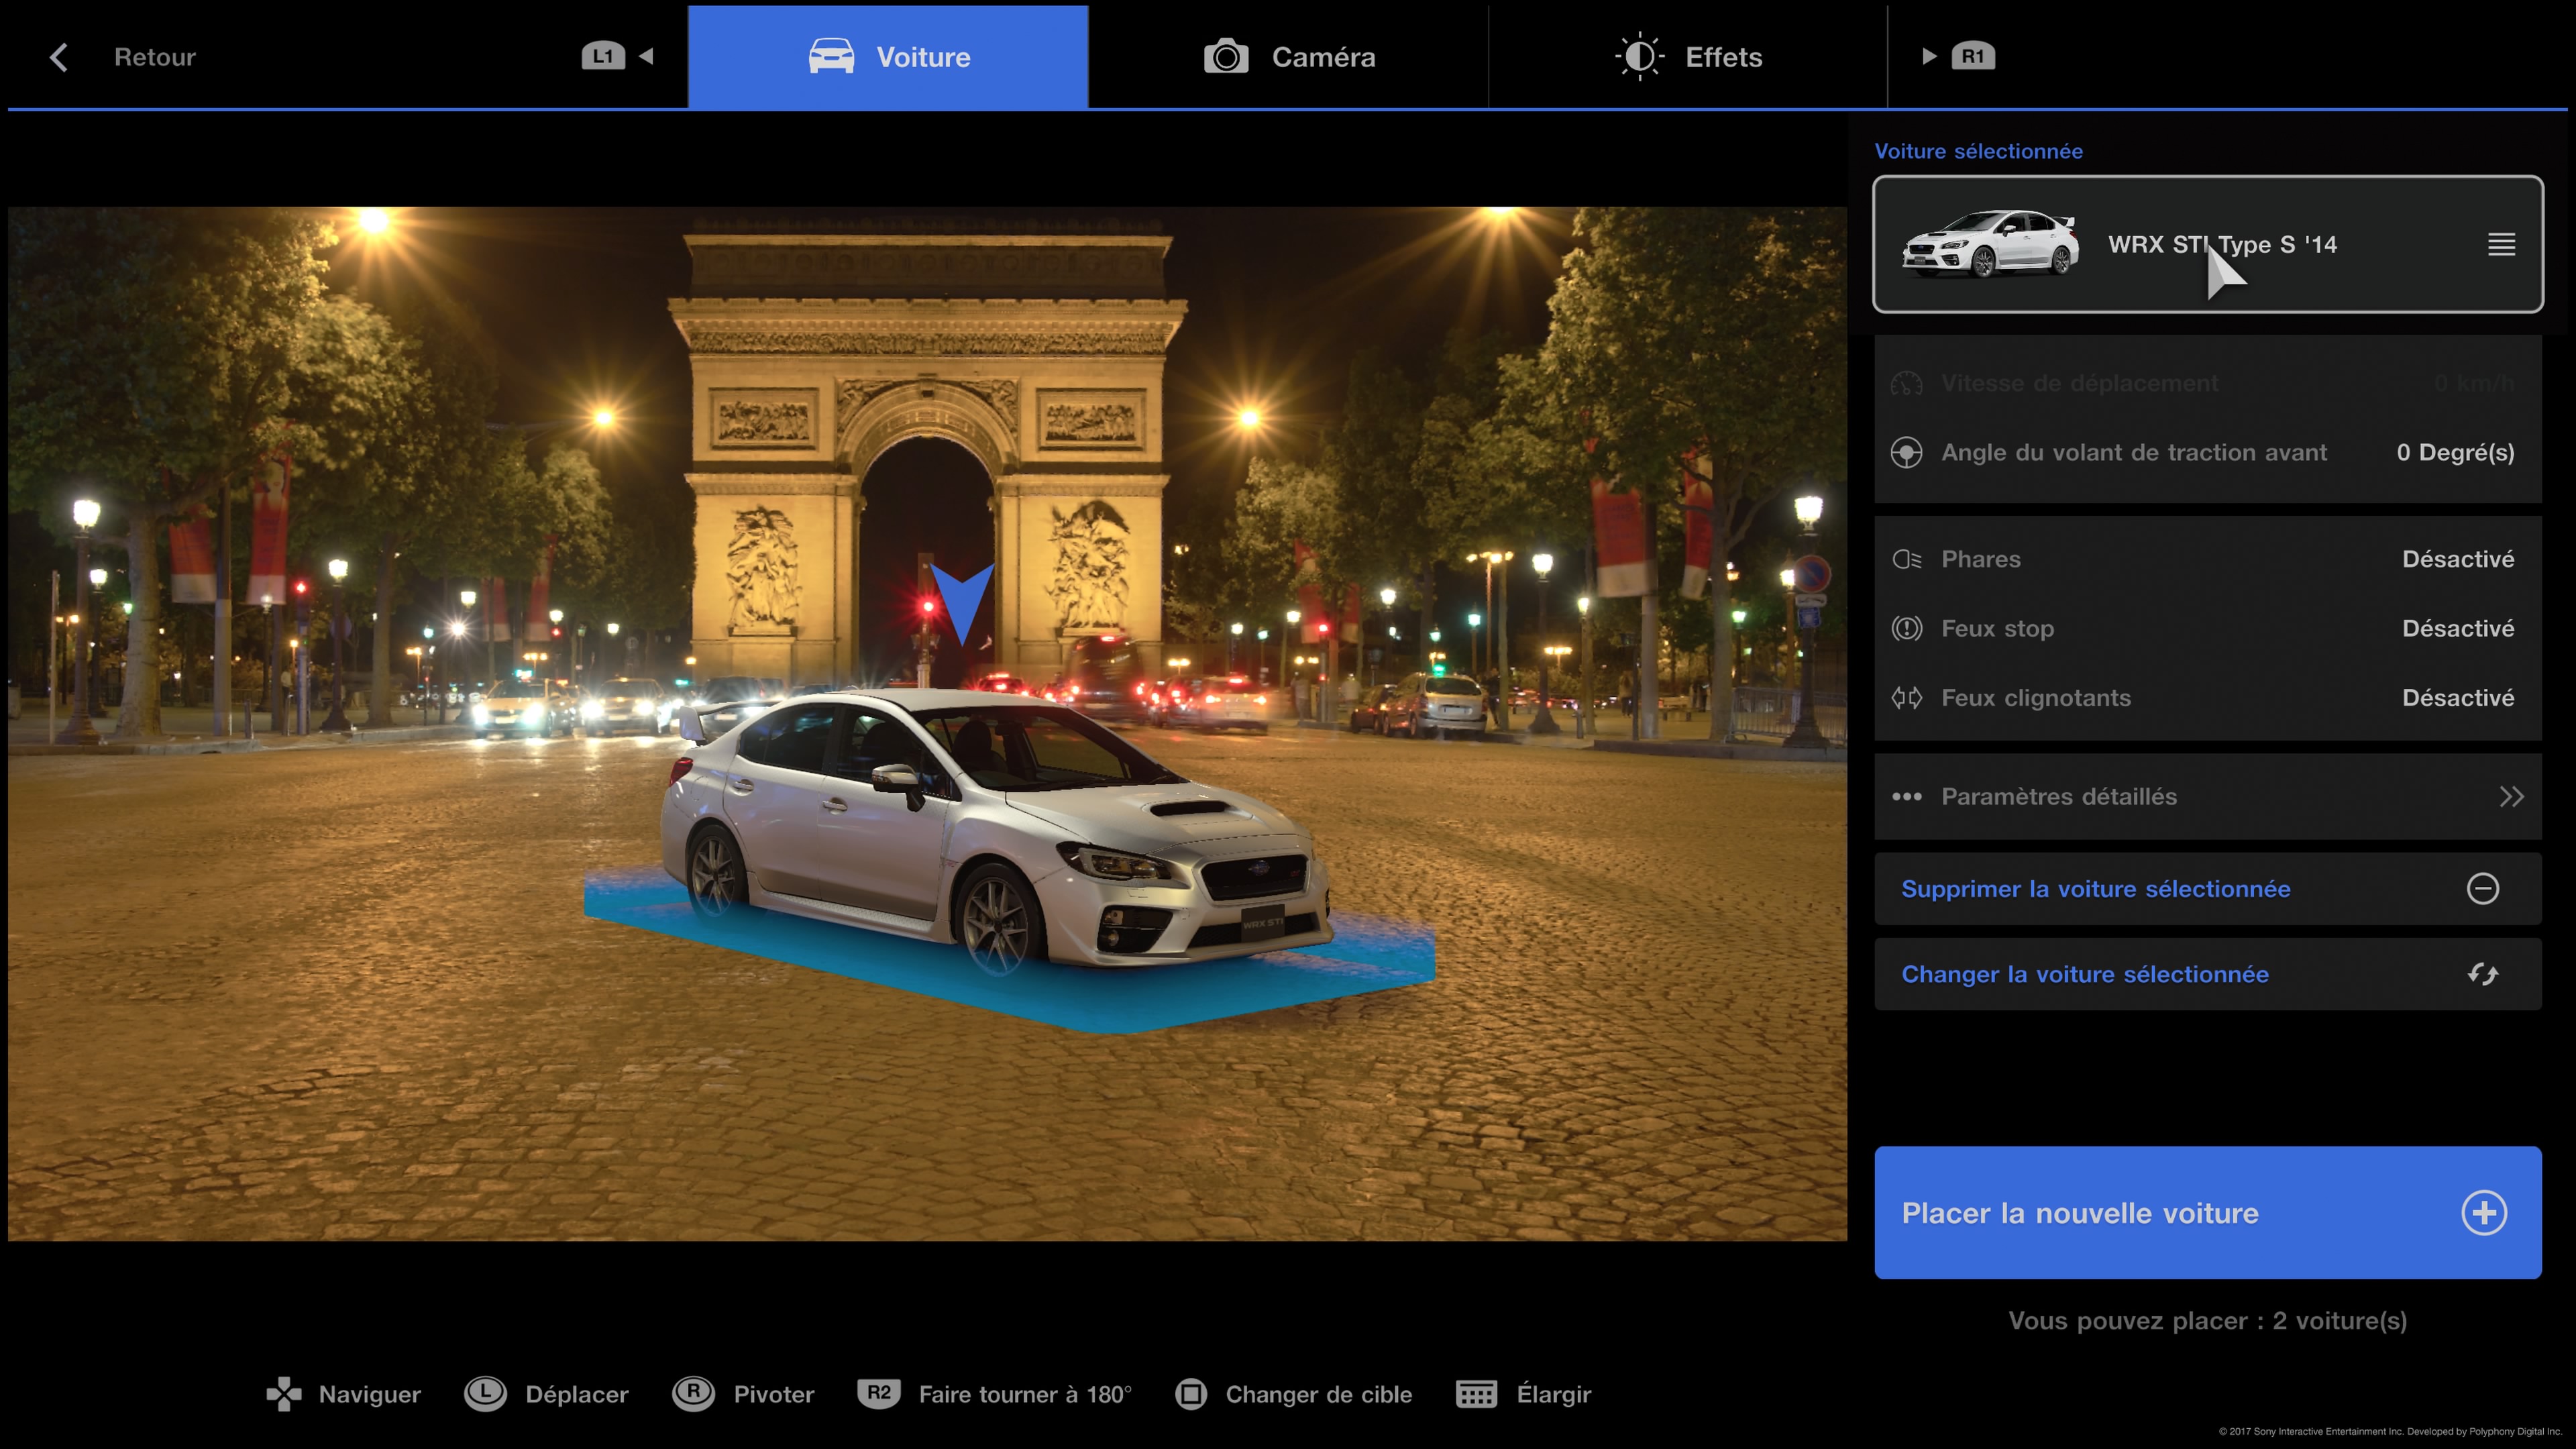Click the three dots icon by Paramètres détaillés

click(x=1906, y=796)
